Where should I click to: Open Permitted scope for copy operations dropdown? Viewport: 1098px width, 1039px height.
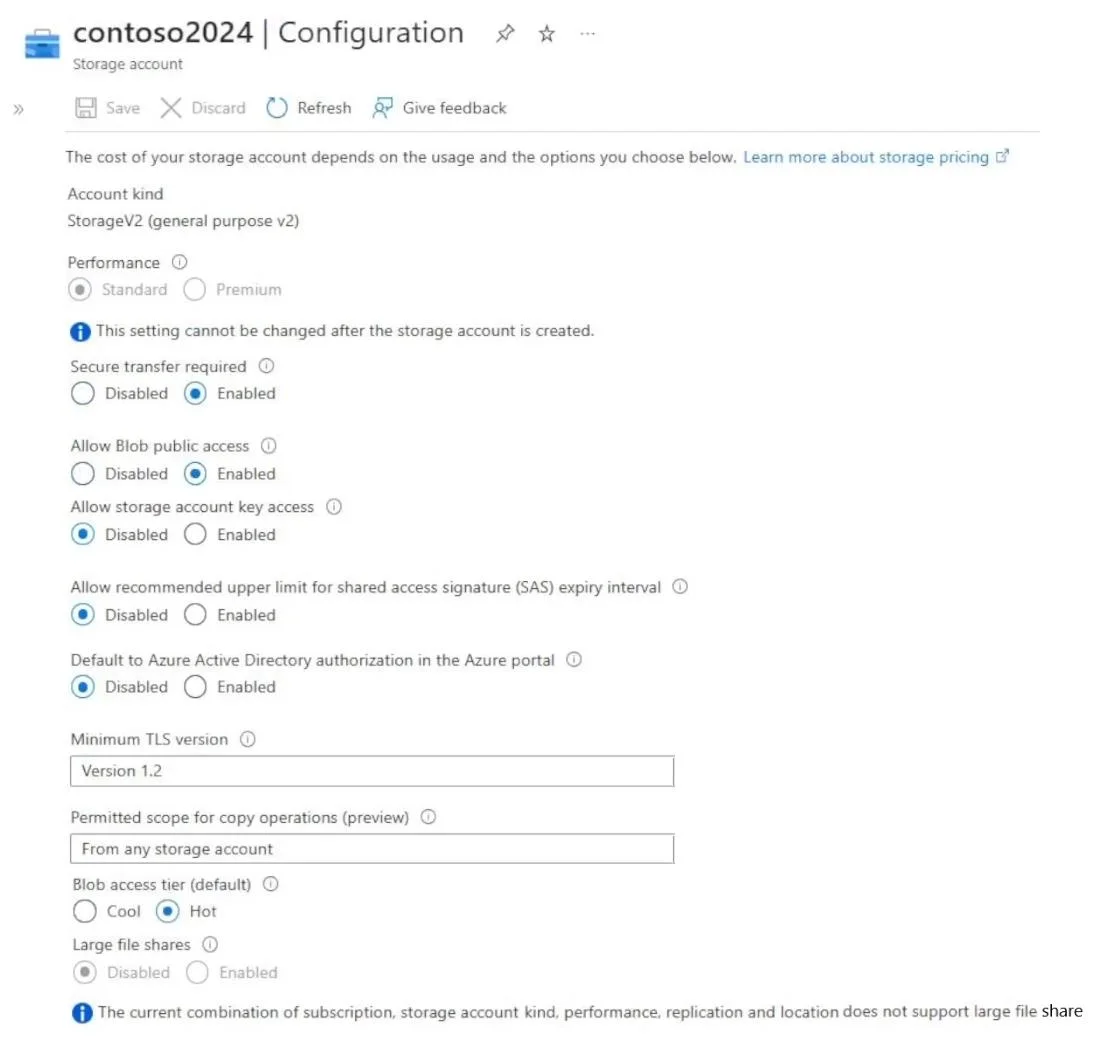tap(372, 849)
